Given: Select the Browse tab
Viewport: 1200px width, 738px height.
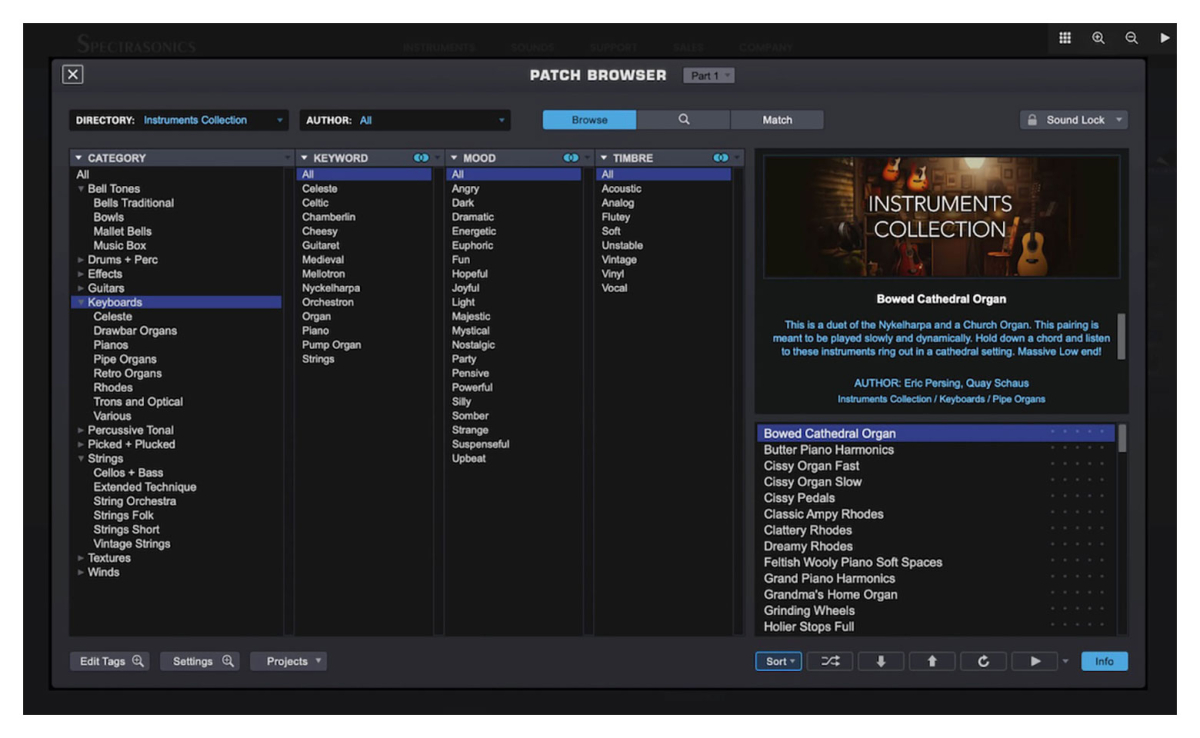Looking at the screenshot, I should click(x=589, y=120).
